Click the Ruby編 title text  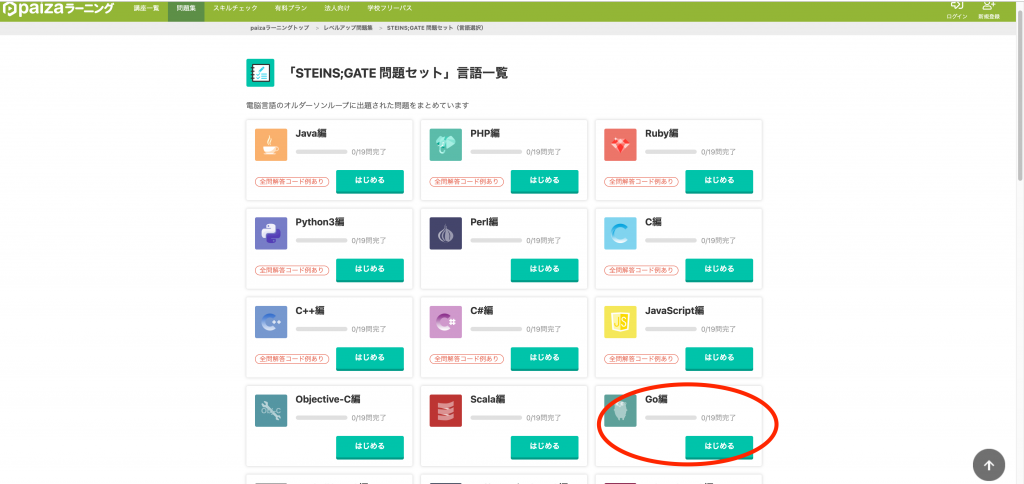662,133
